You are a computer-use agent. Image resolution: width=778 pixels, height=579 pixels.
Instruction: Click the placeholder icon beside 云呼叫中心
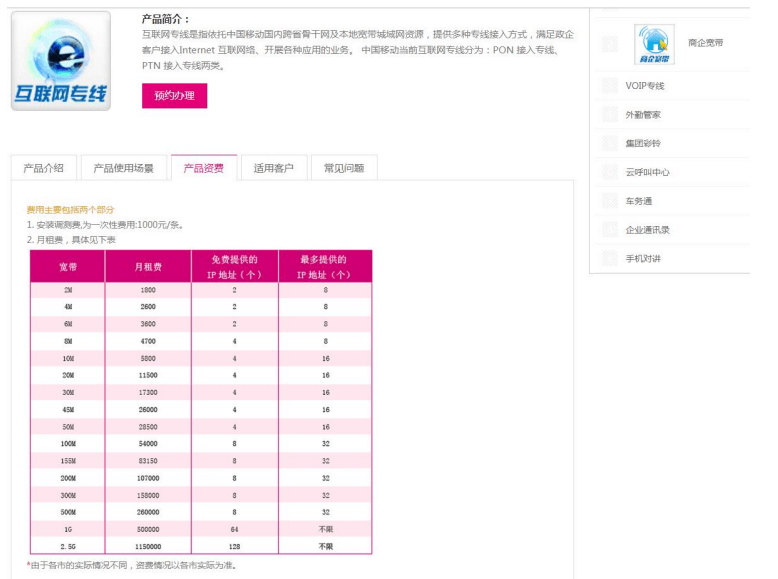click(x=610, y=172)
